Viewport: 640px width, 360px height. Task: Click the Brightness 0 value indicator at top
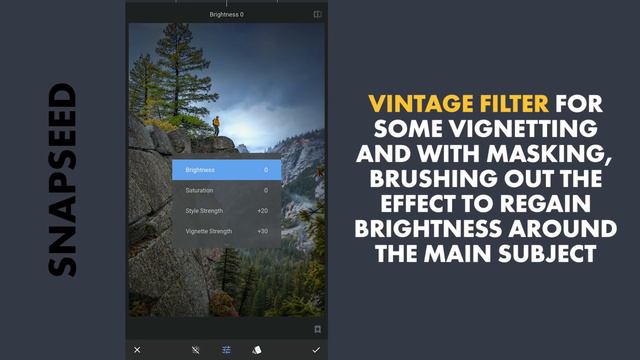point(227,14)
